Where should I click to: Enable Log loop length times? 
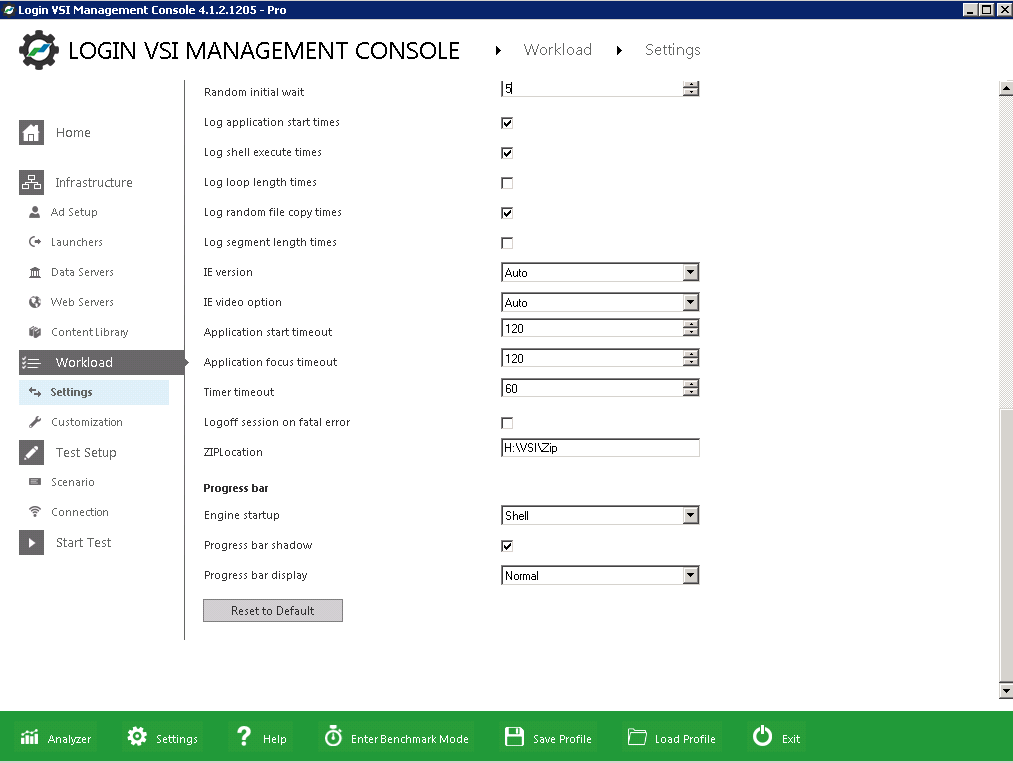507,183
